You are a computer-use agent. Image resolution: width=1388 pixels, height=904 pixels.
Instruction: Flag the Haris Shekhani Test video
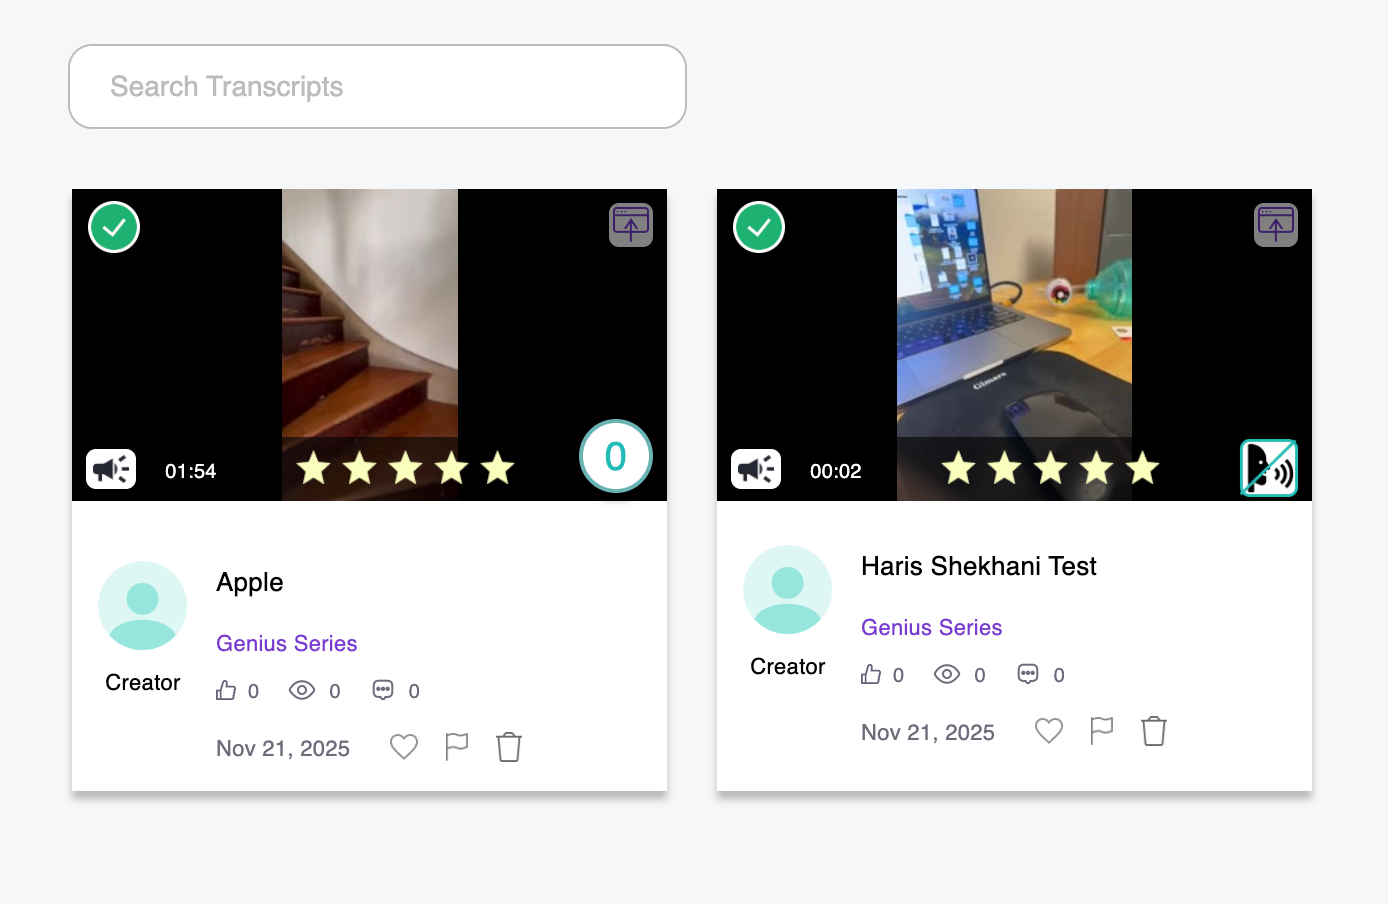(x=1101, y=730)
